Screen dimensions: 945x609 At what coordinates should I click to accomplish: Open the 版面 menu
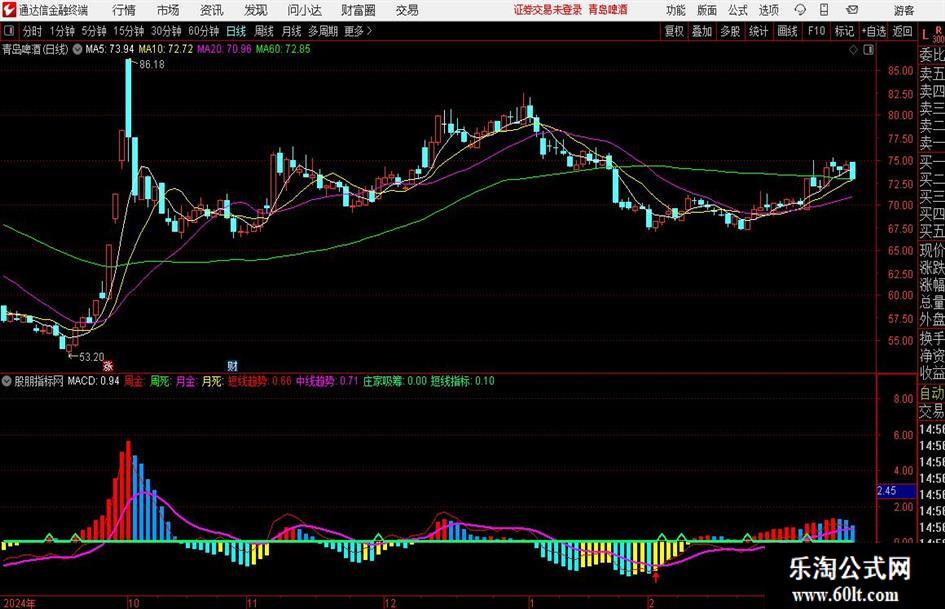pyautogui.click(x=706, y=10)
